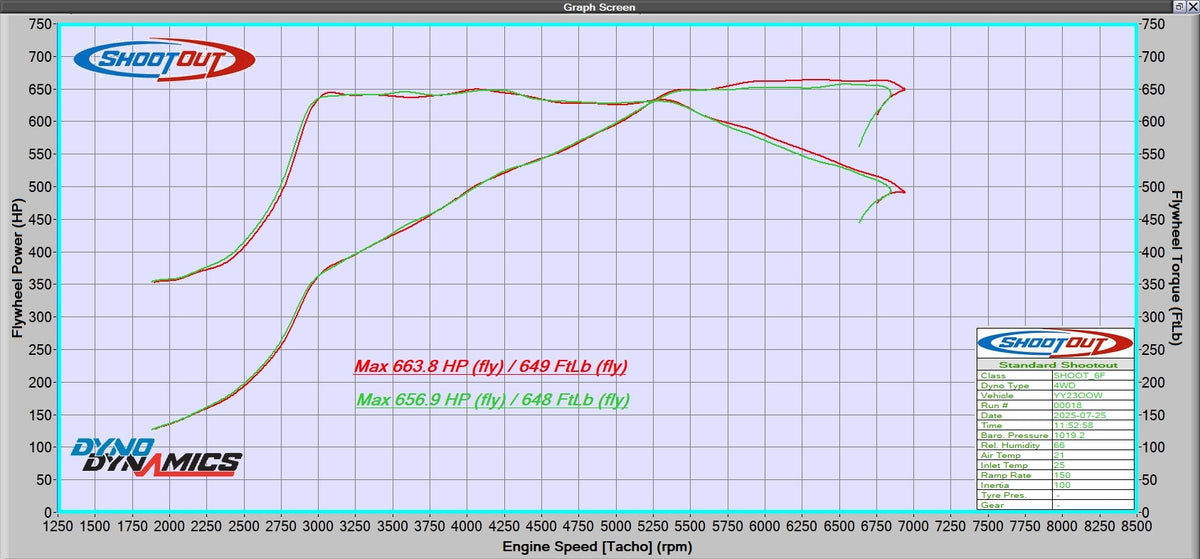Select the green Max 656.9 HP label
The width and height of the screenshot is (1200, 559).
click(493, 400)
